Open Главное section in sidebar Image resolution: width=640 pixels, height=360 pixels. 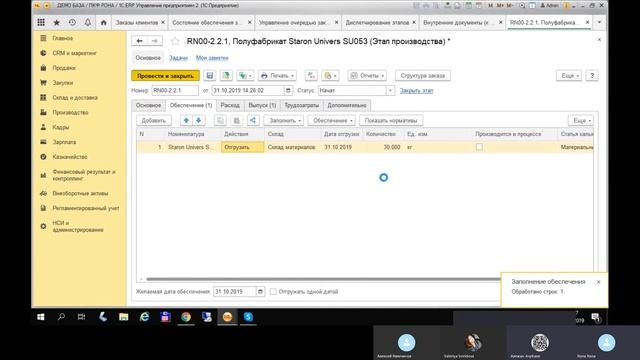click(x=62, y=38)
